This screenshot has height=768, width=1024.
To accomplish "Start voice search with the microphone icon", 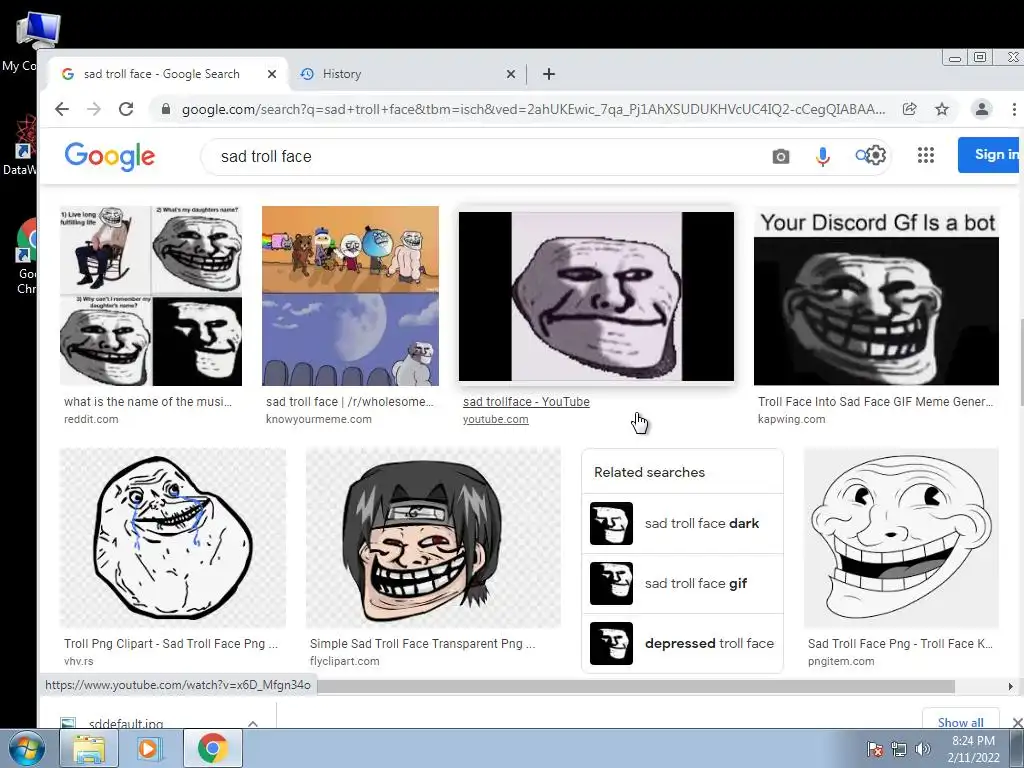I will click(x=823, y=157).
